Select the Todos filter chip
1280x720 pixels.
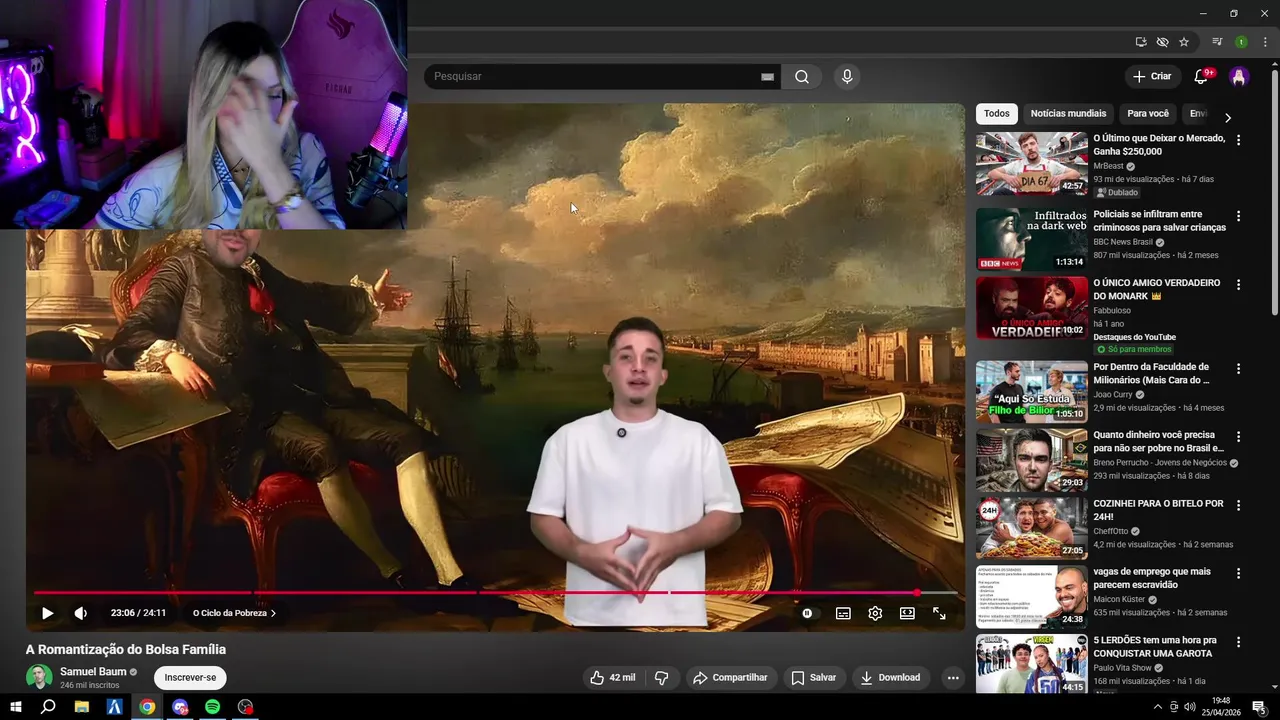[x=997, y=114]
